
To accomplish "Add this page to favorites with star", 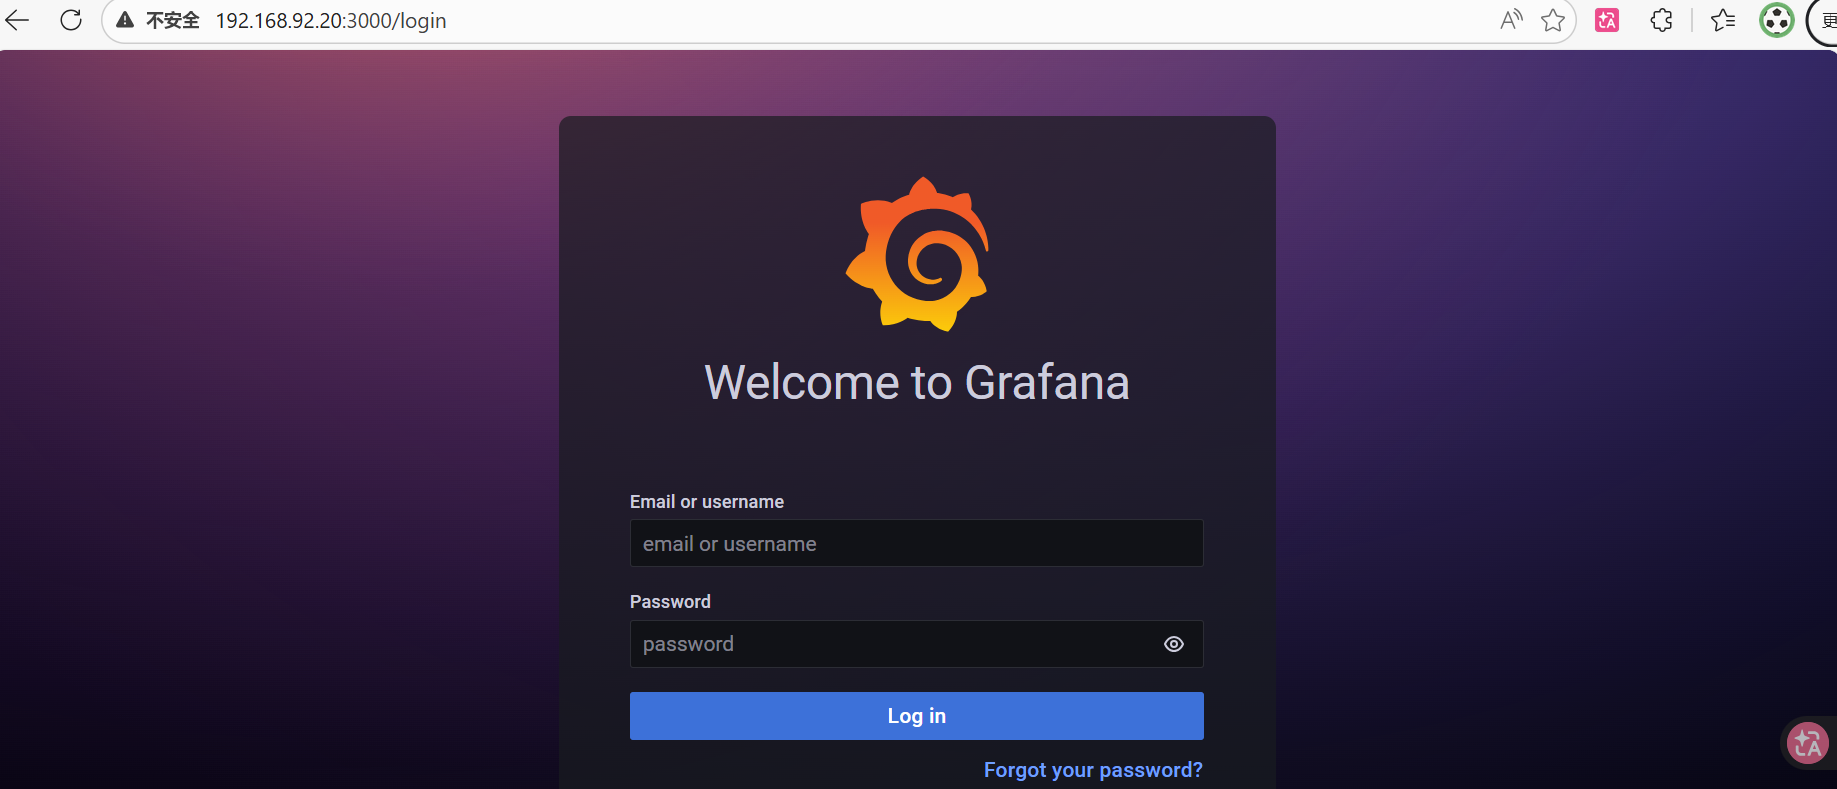I will point(1553,20).
